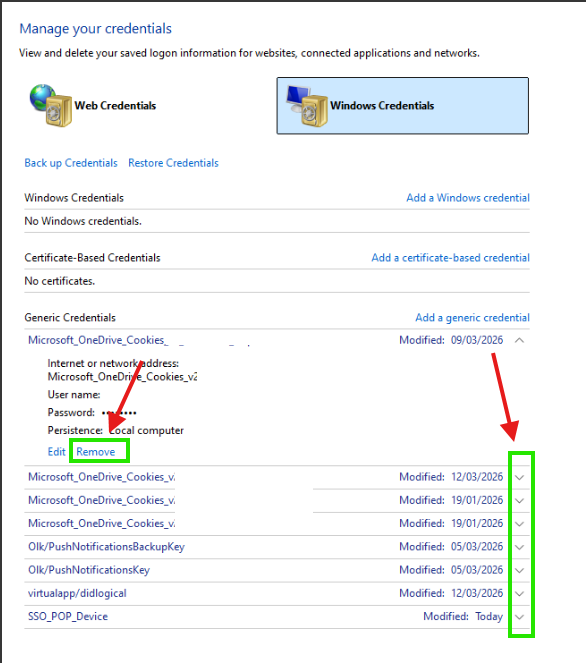Expand the virtualapp/didlogical credential chevron
Viewport: 586px width, 663px height.
520,594
